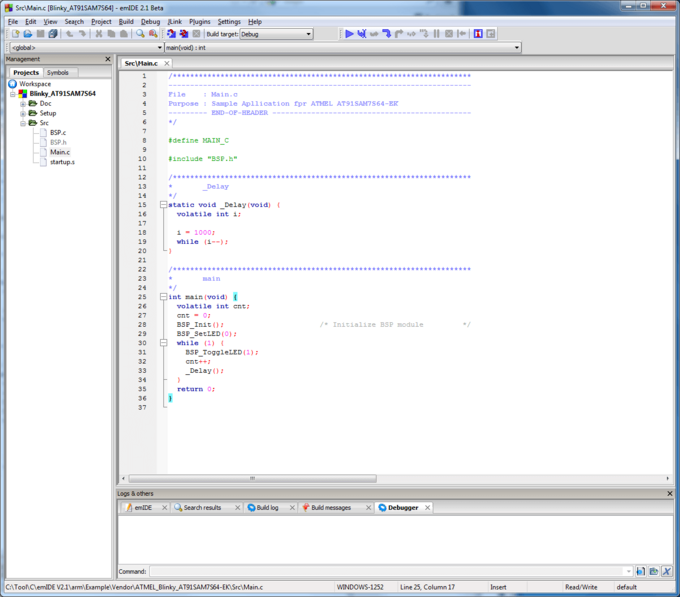Click the Step into debug icon

[x=386, y=34]
